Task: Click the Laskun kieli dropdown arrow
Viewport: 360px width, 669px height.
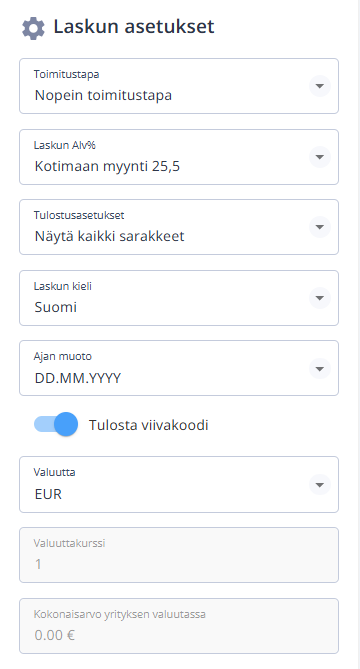Action: [319, 297]
